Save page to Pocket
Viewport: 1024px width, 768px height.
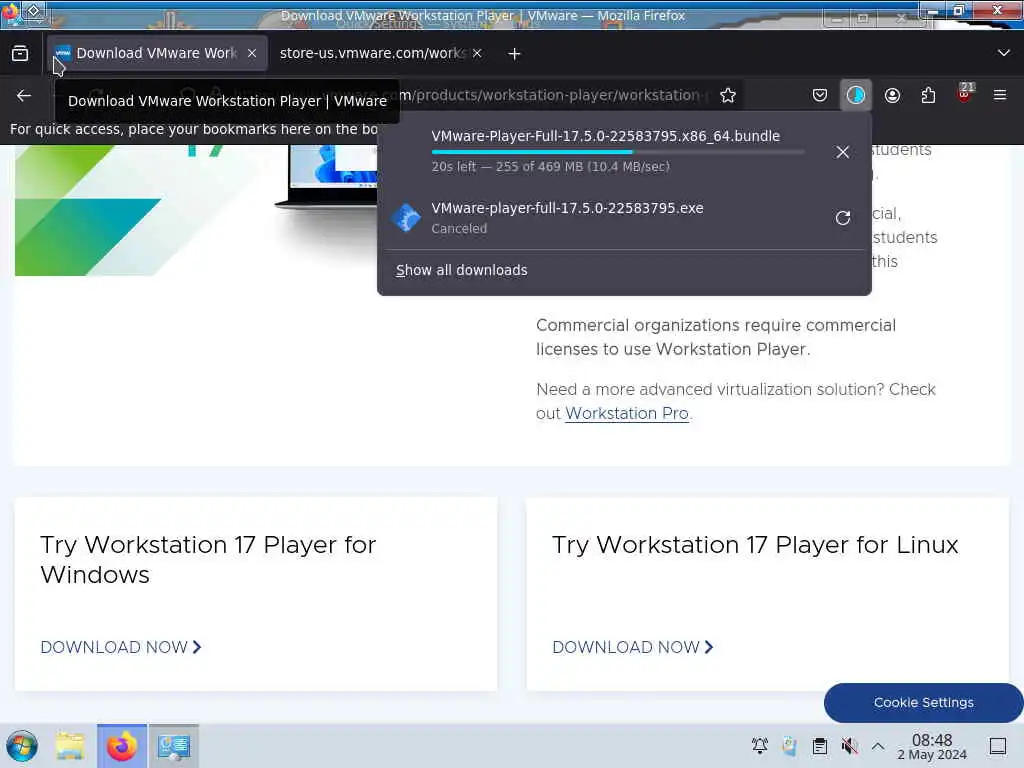click(820, 95)
